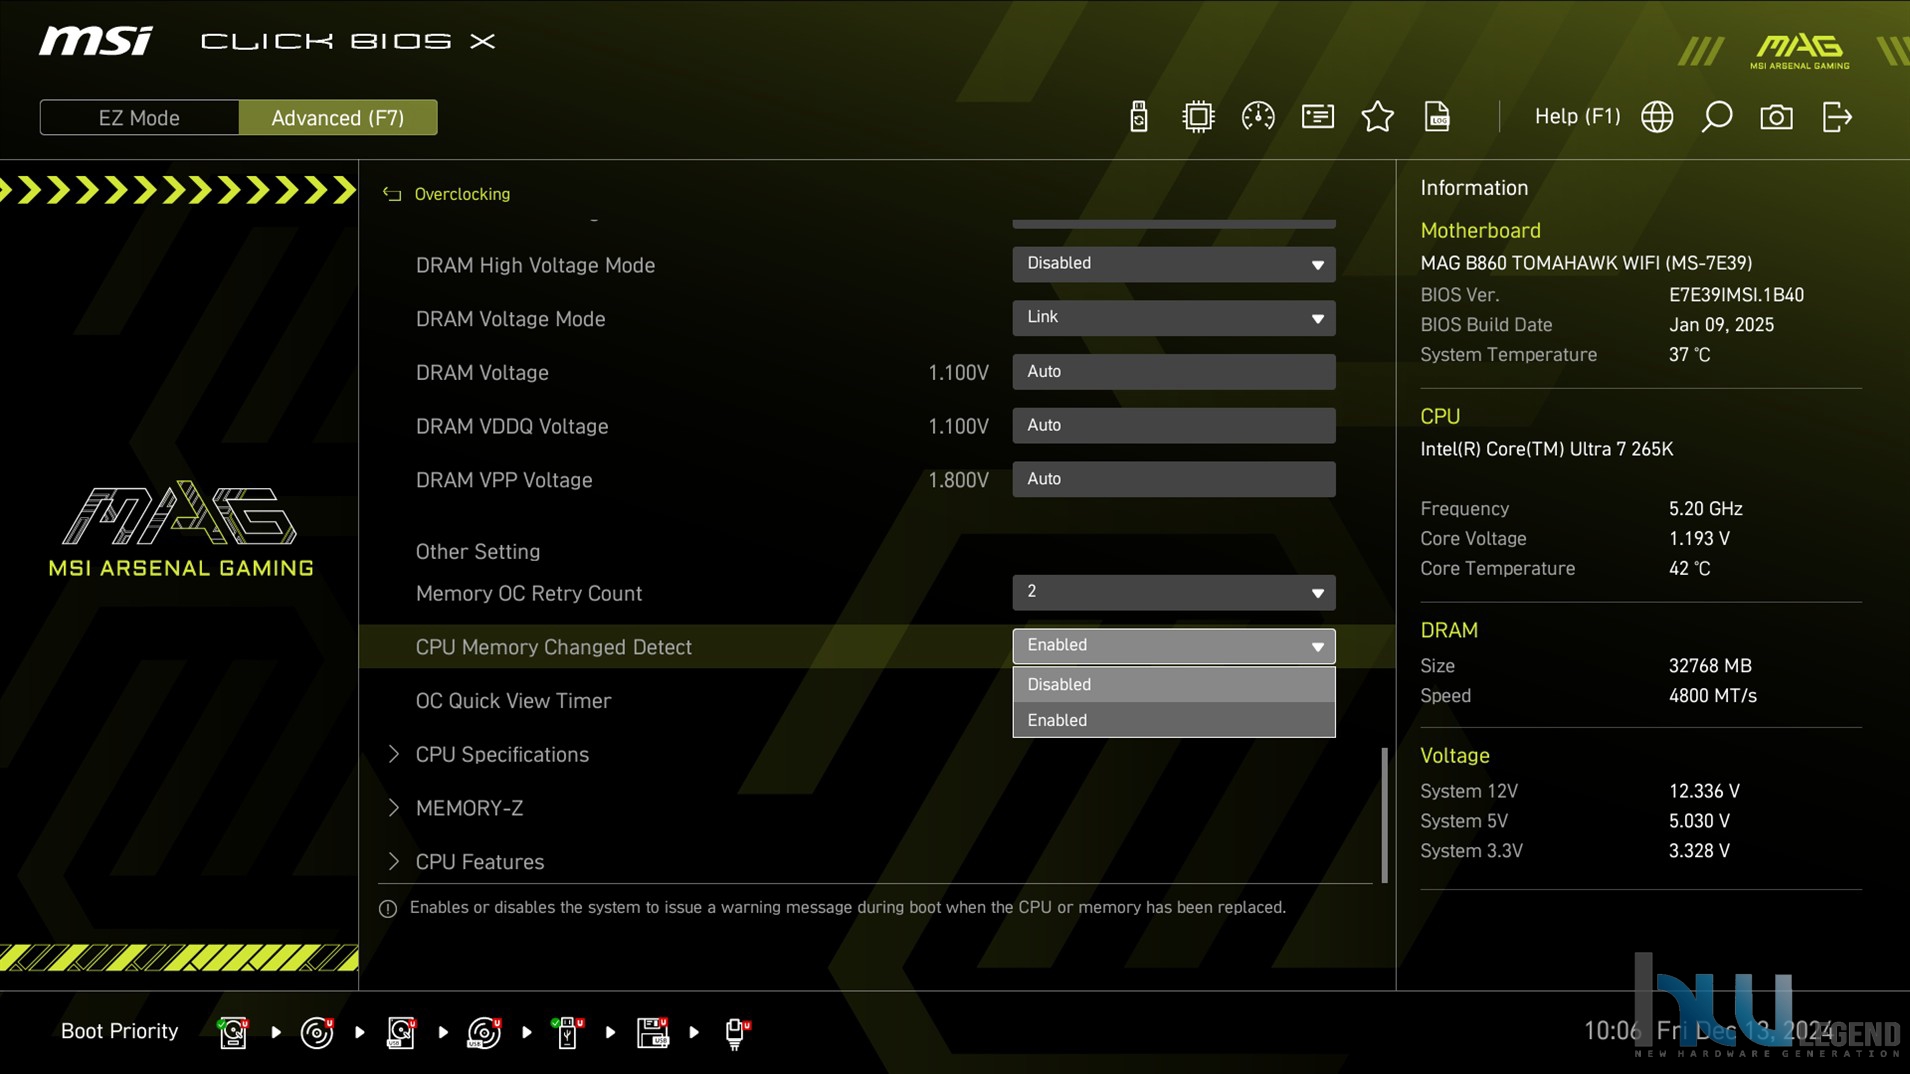The height and width of the screenshot is (1074, 1910).
Task: Select the USB key boot device icon
Action: [568, 1032]
